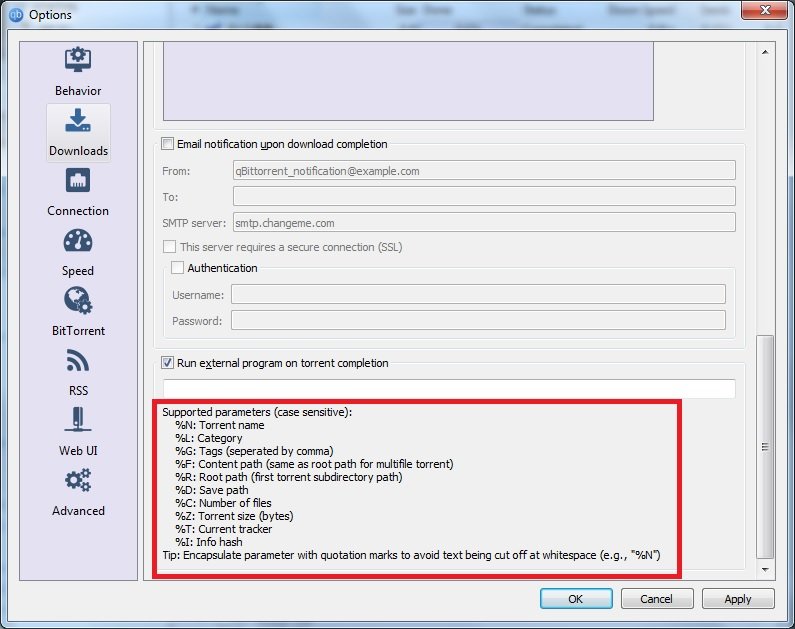
Task: Click the scroll up arrow of scrollbar
Action: click(765, 51)
